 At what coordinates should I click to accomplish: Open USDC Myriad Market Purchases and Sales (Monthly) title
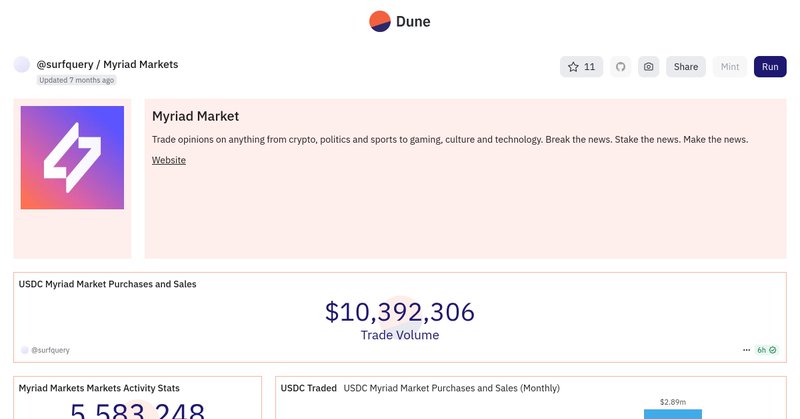(452, 388)
